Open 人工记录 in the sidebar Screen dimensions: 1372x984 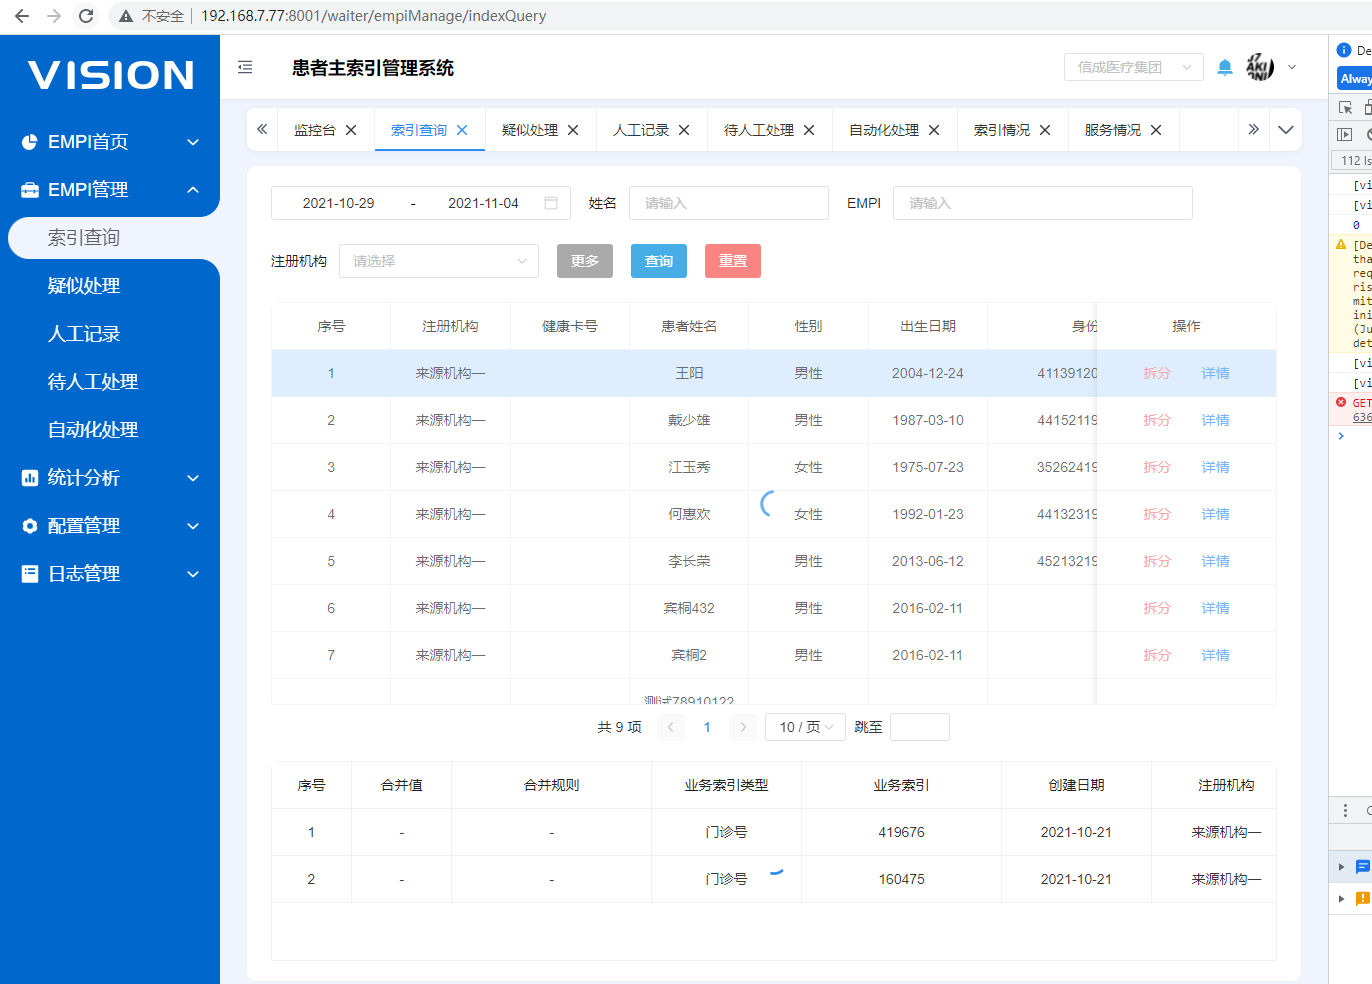pos(84,334)
